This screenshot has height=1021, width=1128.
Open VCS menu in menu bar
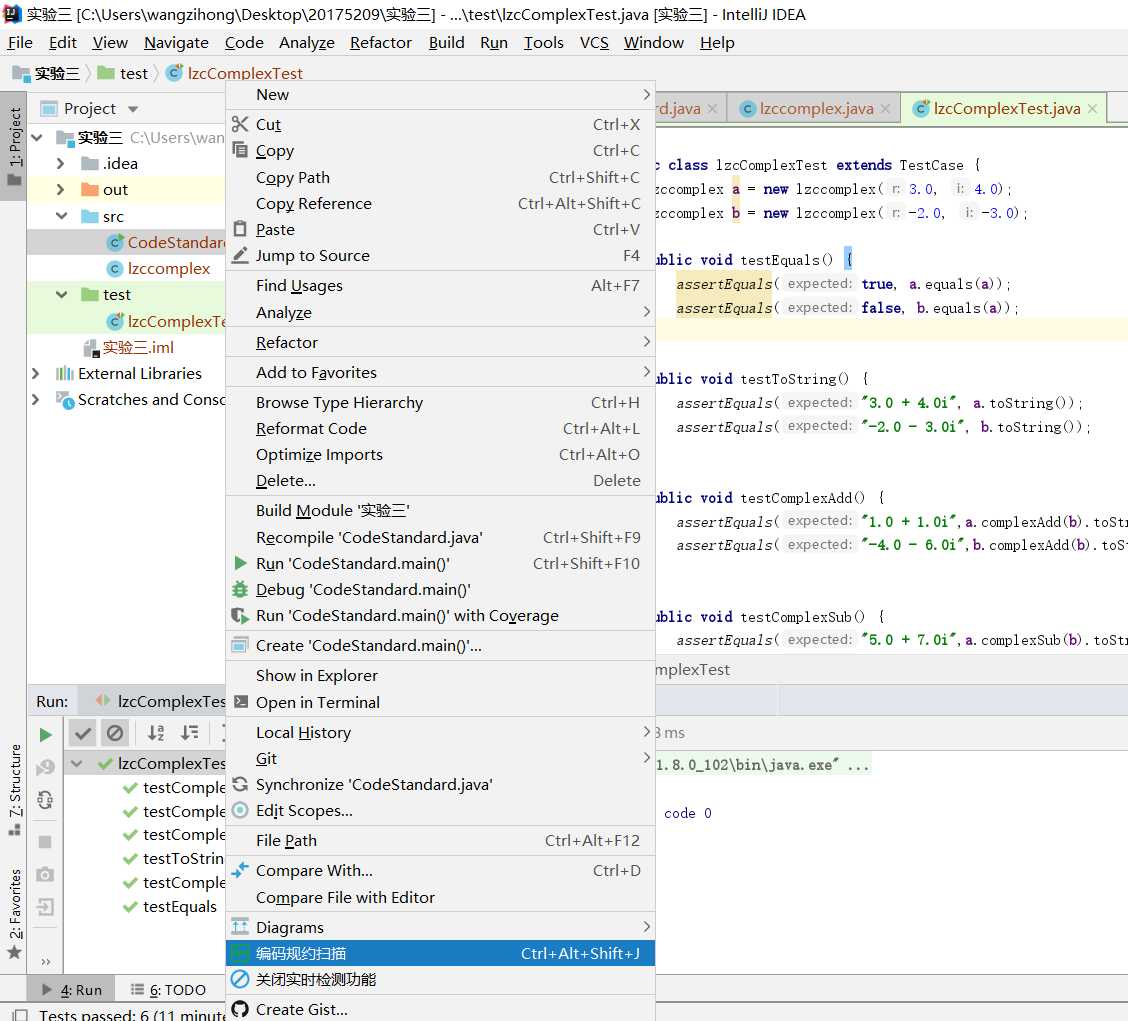(x=593, y=42)
